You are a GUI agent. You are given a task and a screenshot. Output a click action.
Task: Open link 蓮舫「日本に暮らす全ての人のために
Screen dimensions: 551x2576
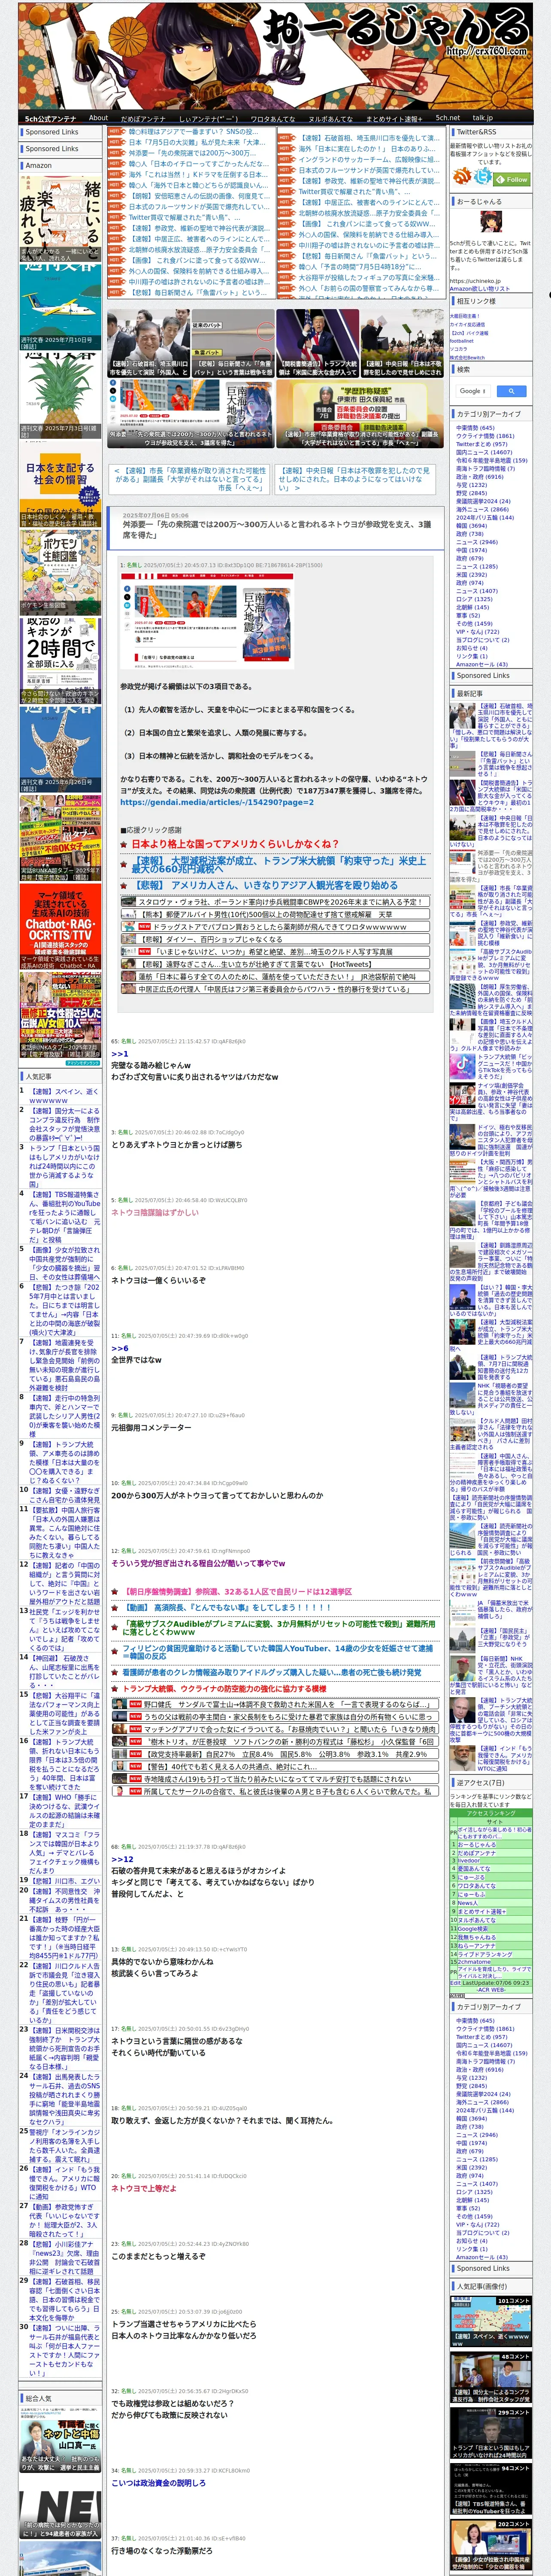click(277, 977)
